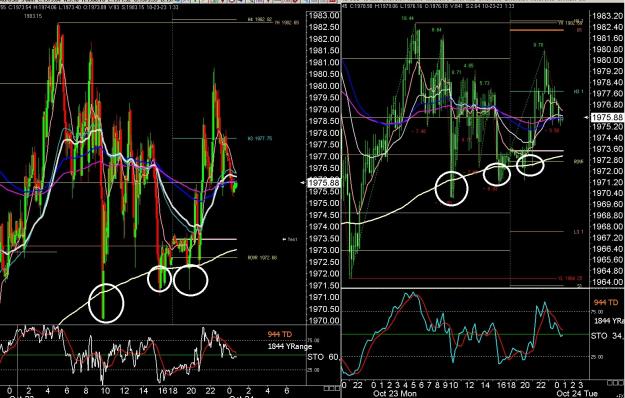625x398 pixels.
Task: Select the 1983.00 top axis price label
Action: point(324,16)
